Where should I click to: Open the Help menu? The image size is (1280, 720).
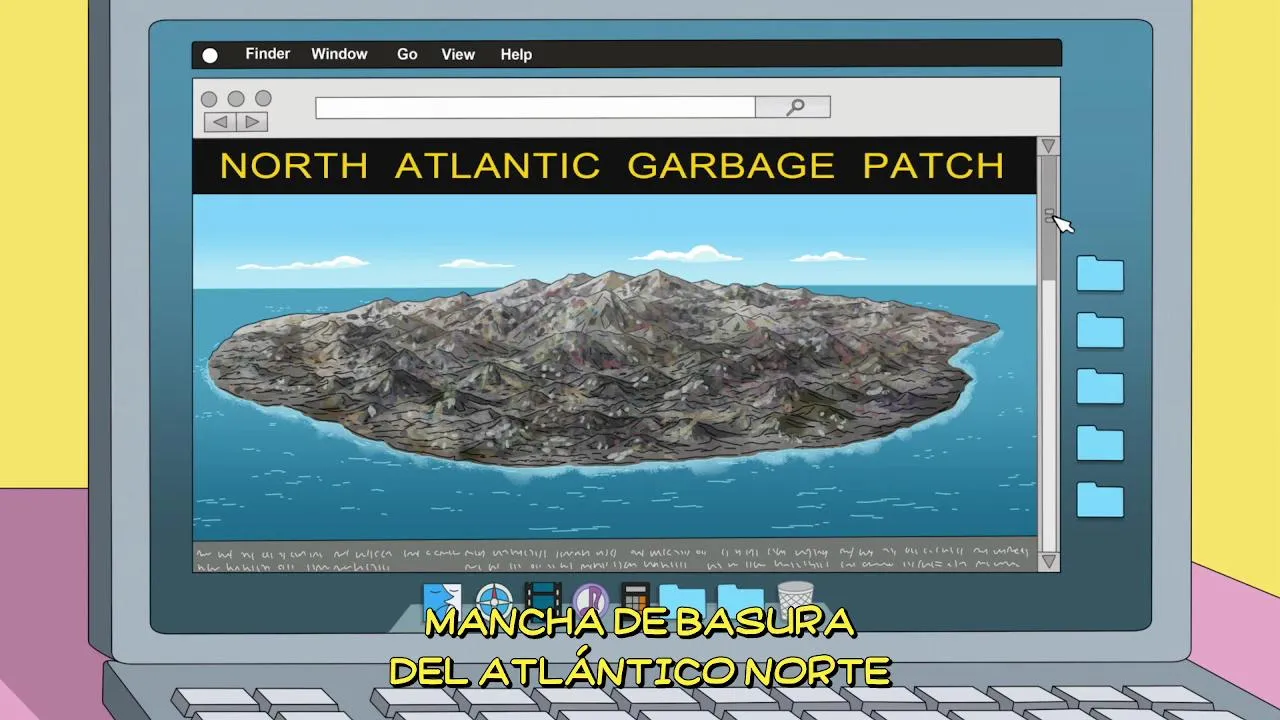(516, 54)
